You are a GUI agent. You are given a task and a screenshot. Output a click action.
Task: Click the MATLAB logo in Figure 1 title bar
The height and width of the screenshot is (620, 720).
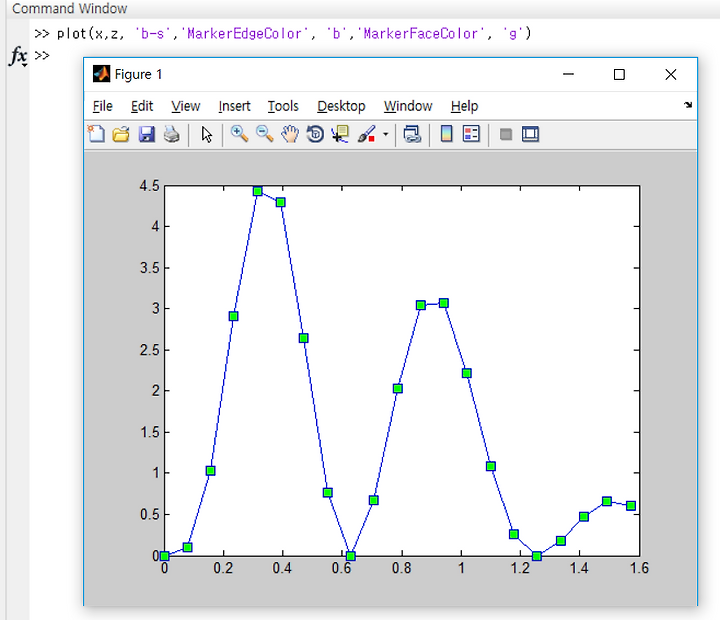pos(101,74)
